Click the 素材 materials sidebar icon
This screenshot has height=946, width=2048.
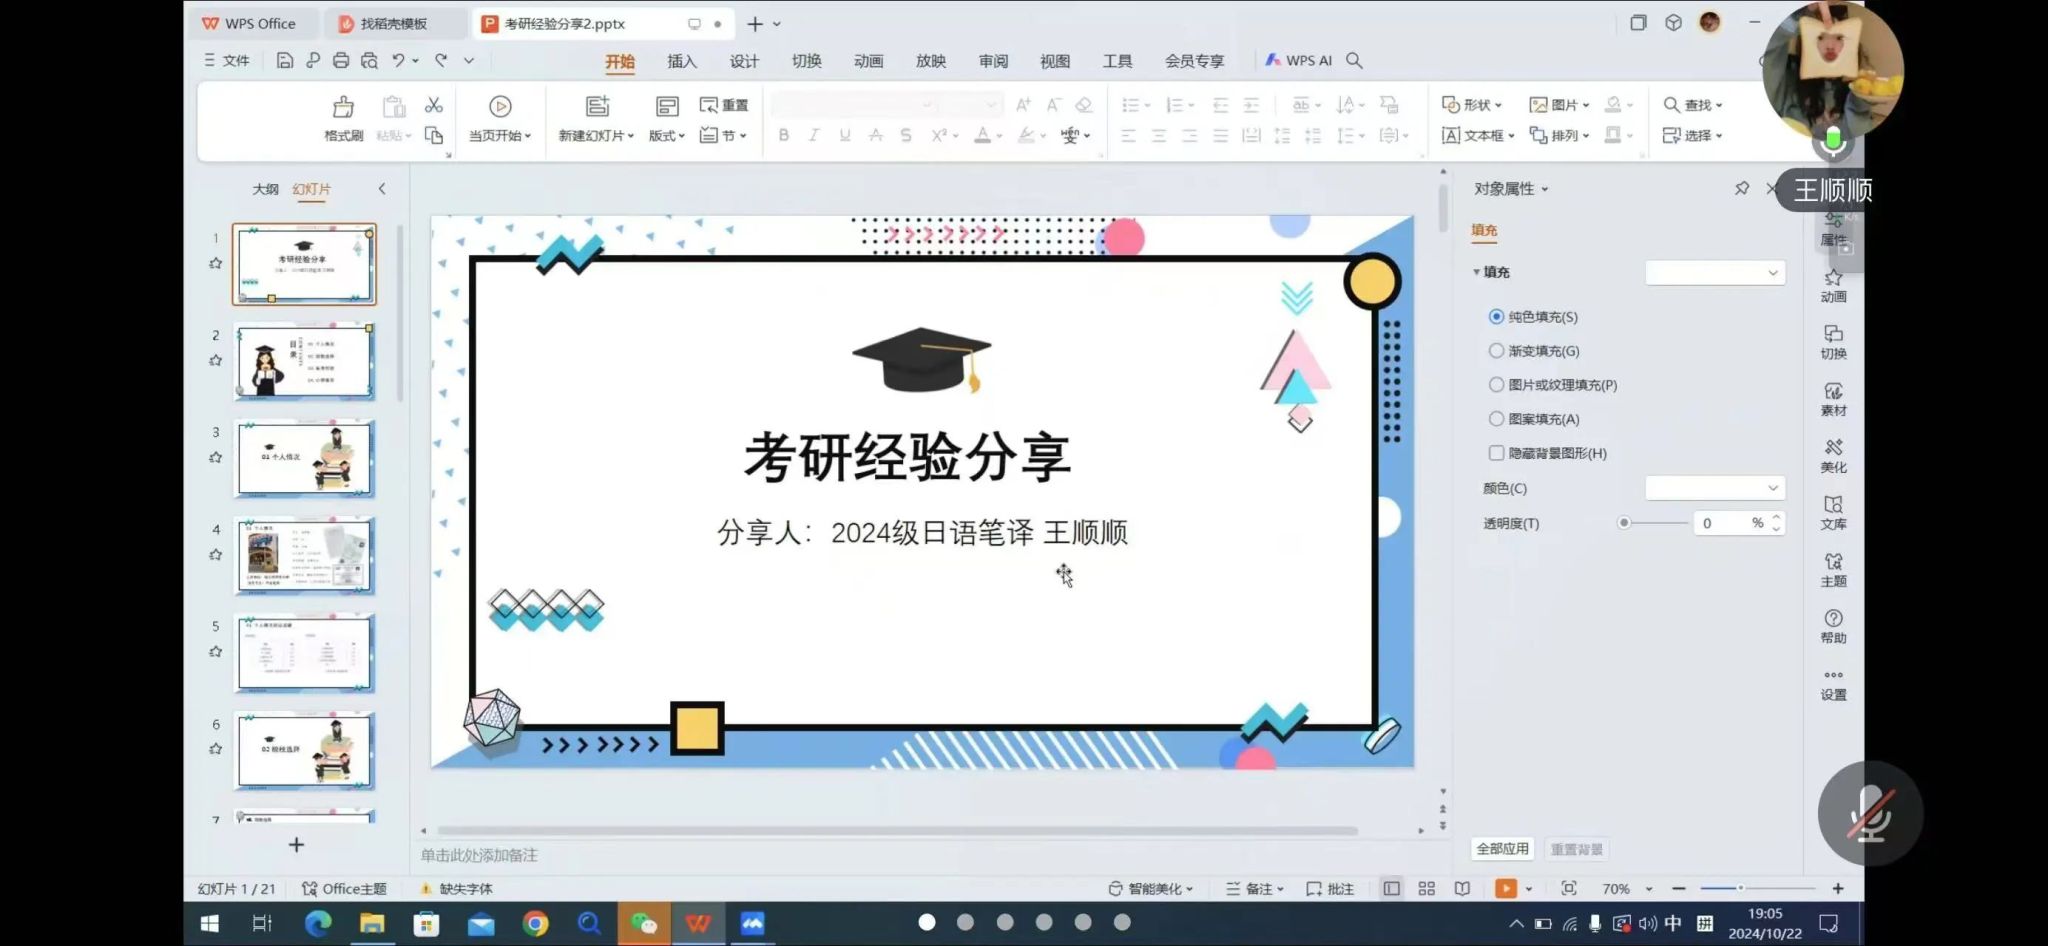click(1833, 399)
